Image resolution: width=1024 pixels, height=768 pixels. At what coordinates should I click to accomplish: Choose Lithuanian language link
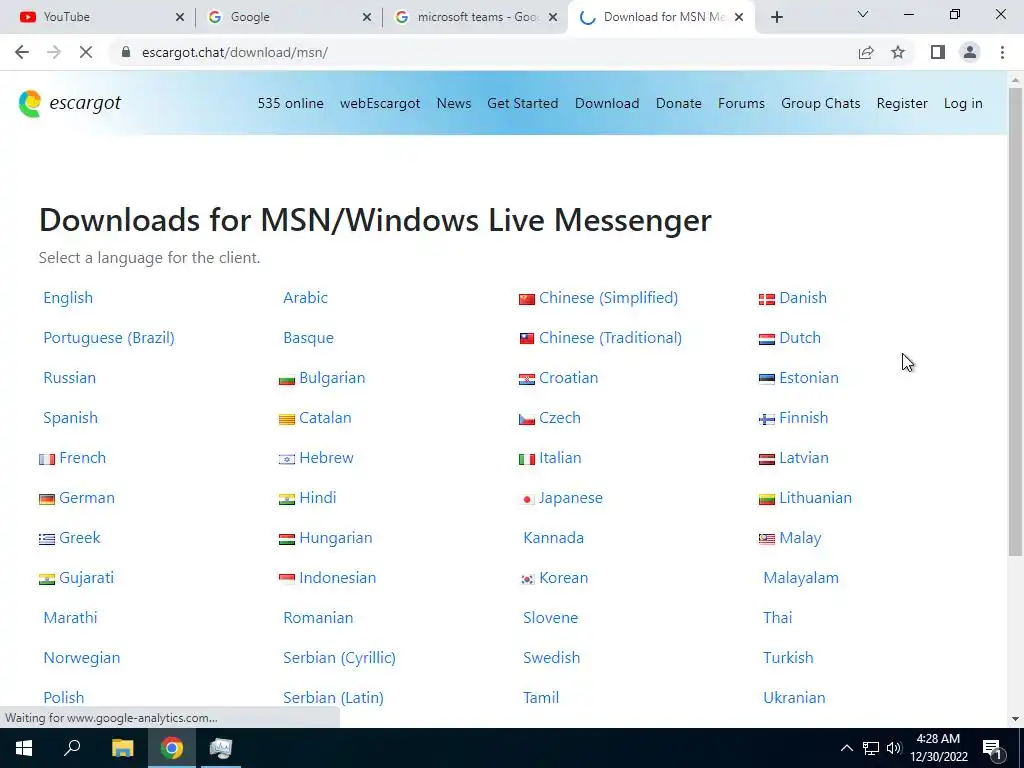click(x=815, y=498)
